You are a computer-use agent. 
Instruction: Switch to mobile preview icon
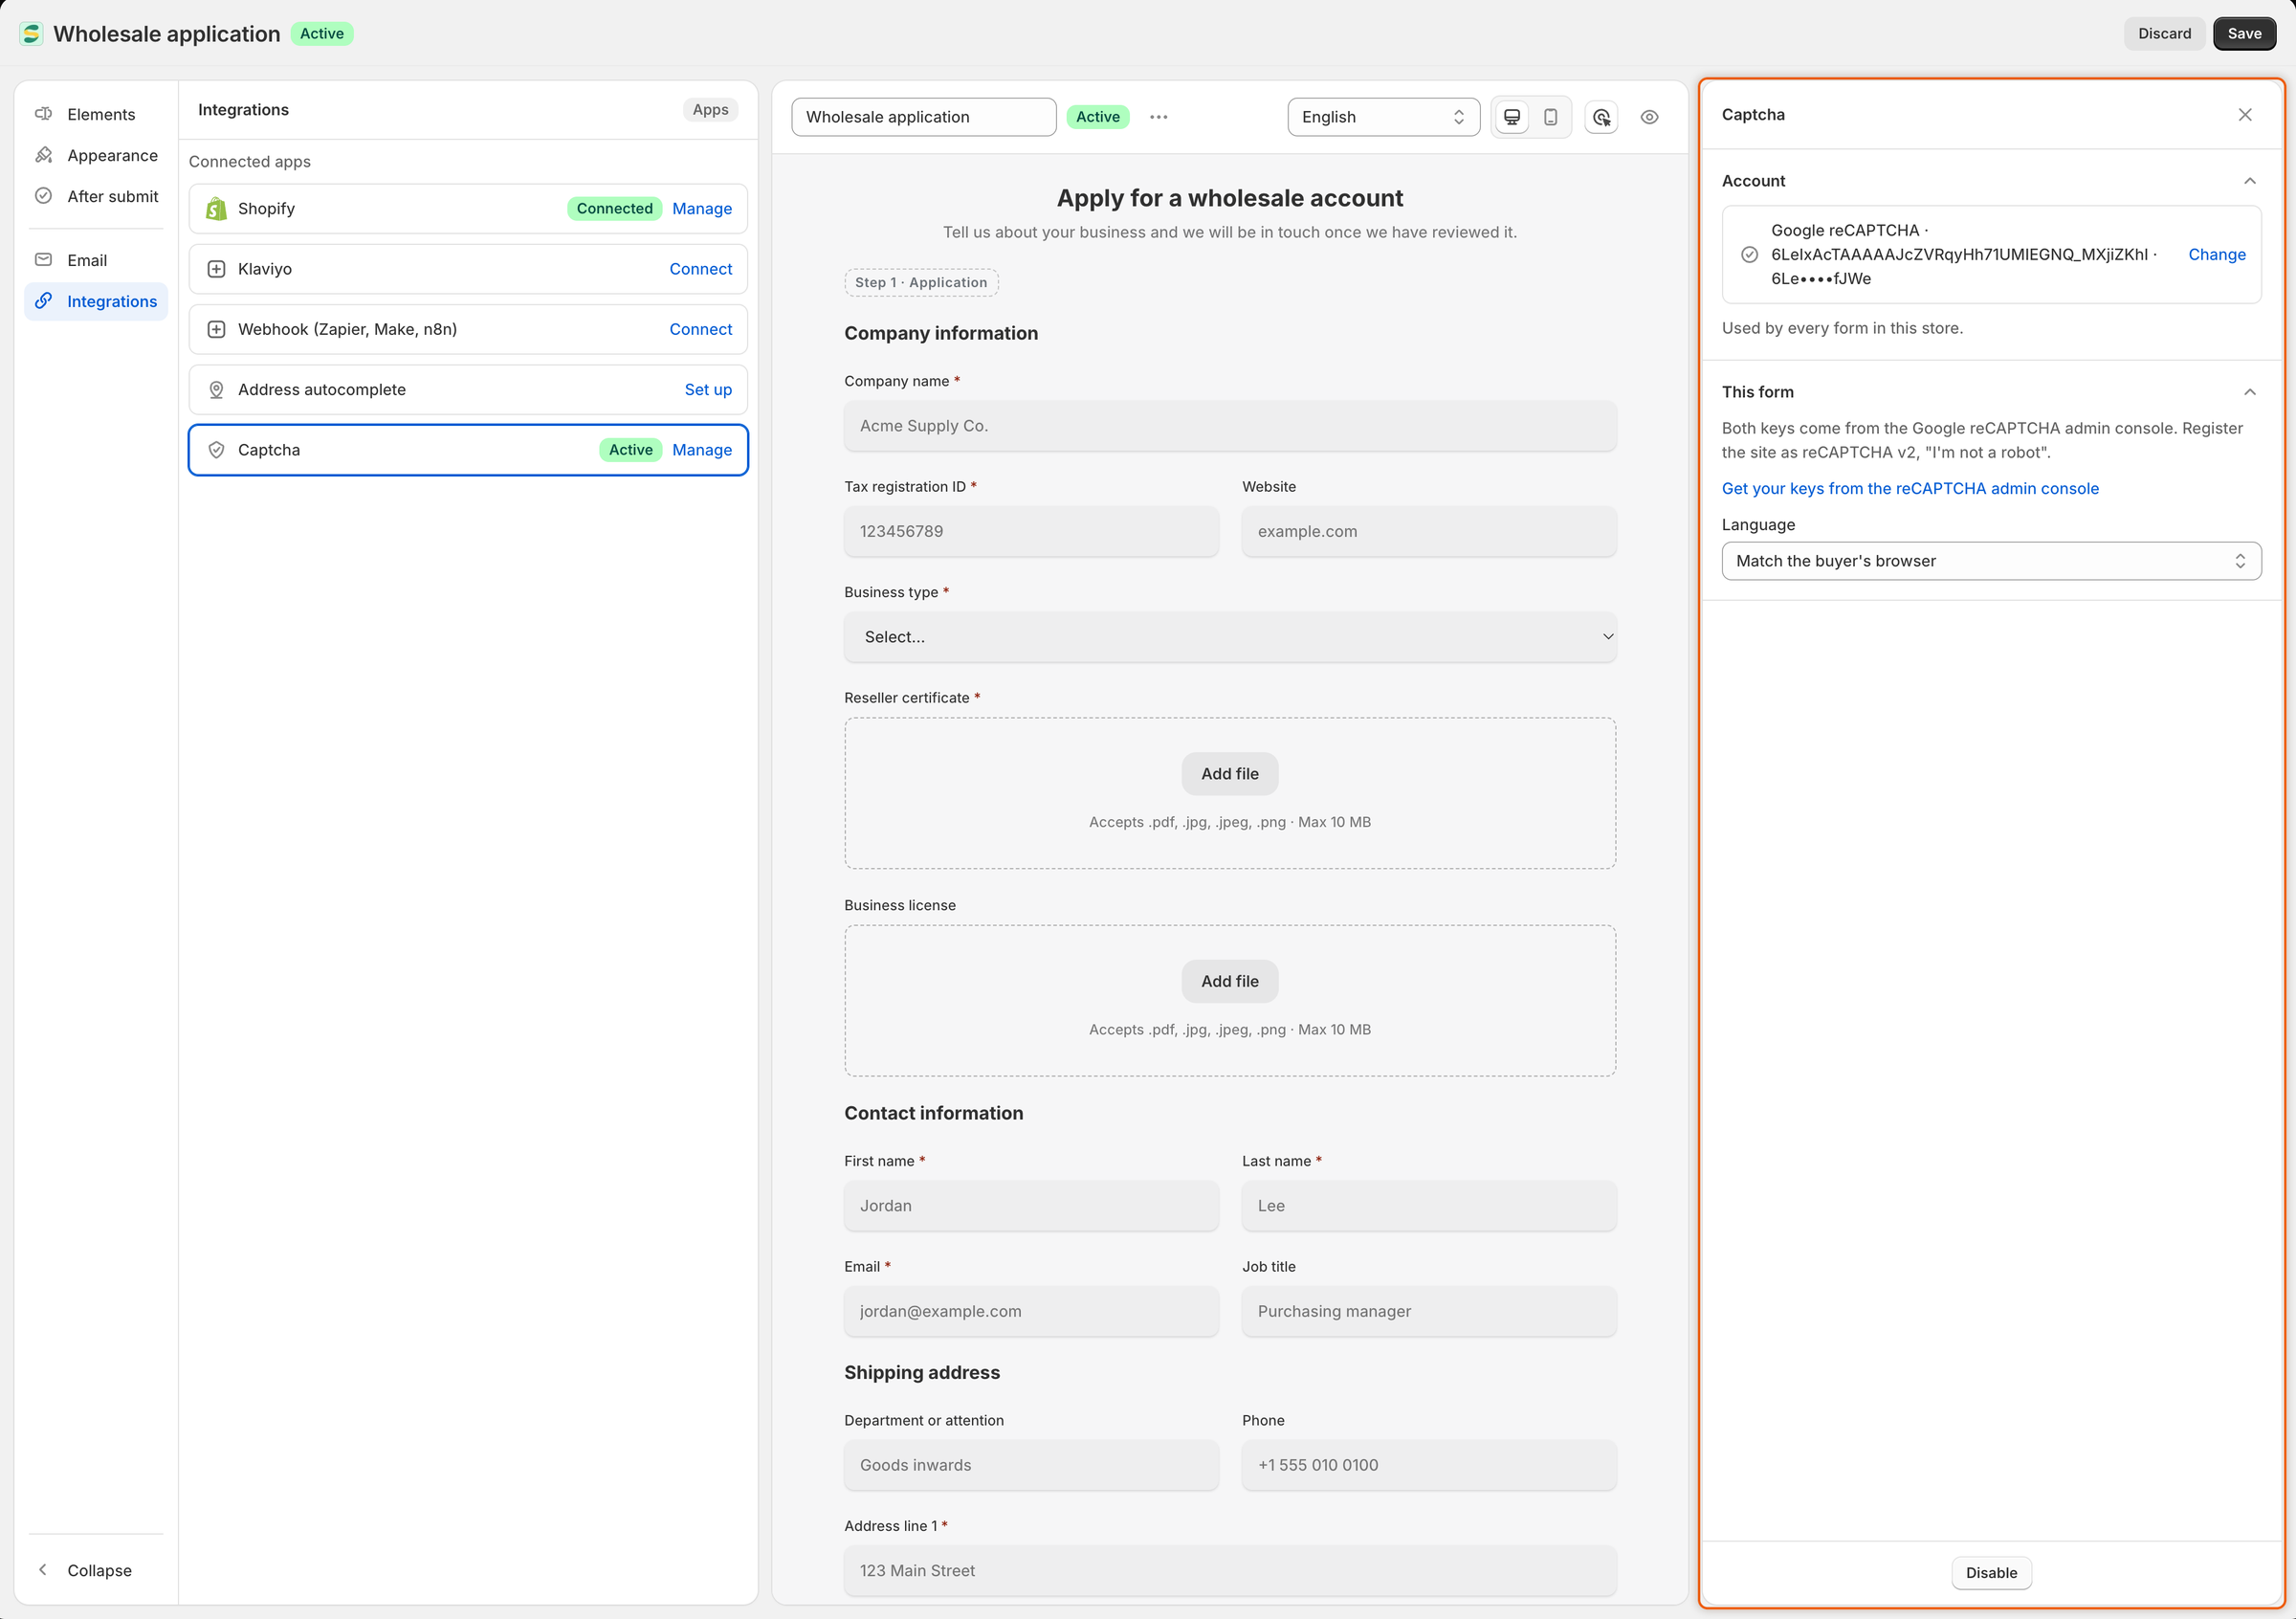click(1550, 117)
